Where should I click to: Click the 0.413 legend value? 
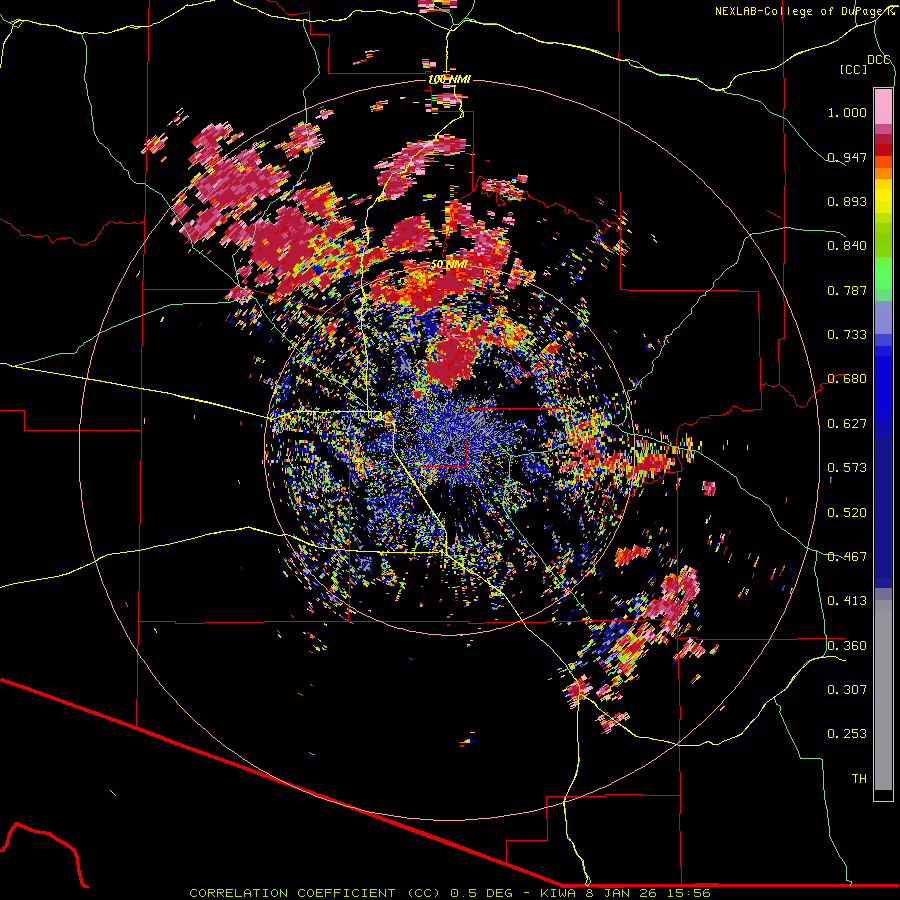pos(847,601)
